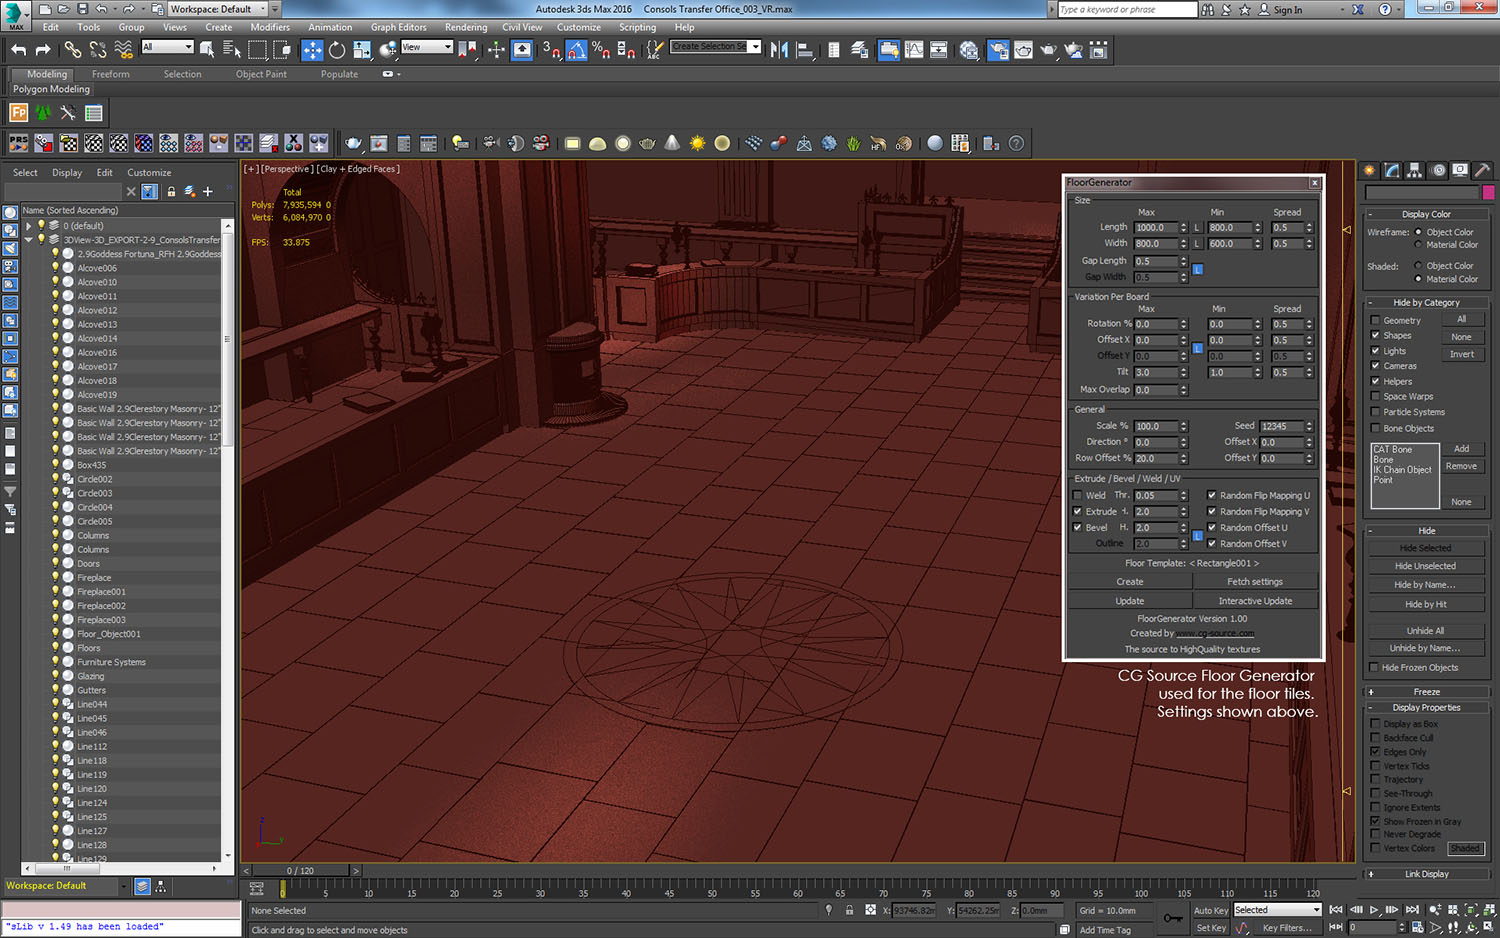Click the Mirror tool icon
Image resolution: width=1500 pixels, height=938 pixels.
(779, 50)
